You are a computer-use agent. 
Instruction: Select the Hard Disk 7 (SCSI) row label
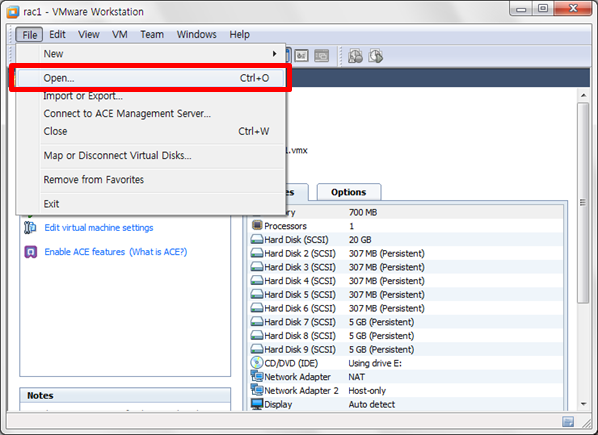tap(300, 322)
